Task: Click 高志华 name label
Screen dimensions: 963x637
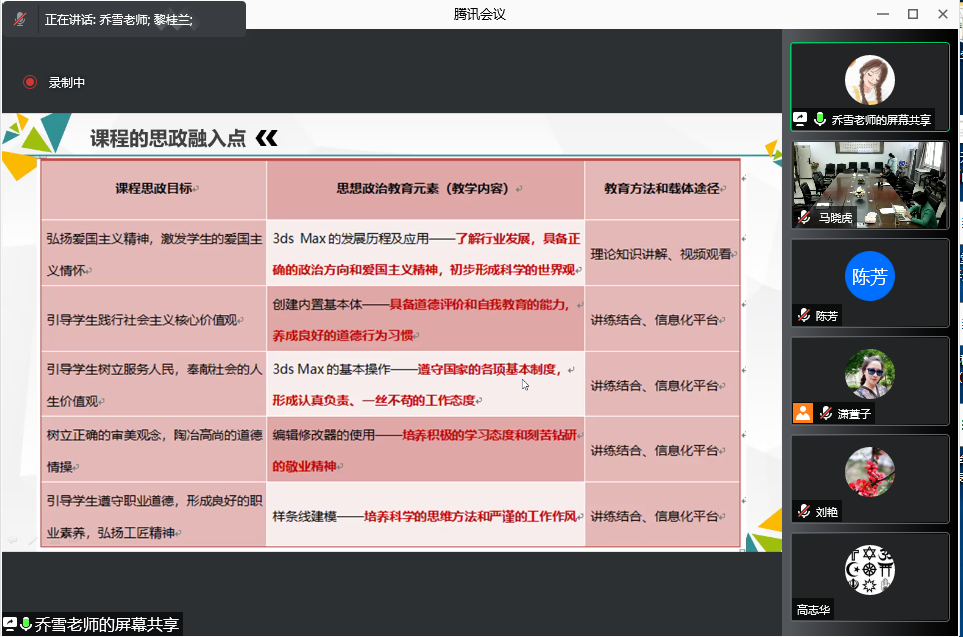Action: (813, 610)
